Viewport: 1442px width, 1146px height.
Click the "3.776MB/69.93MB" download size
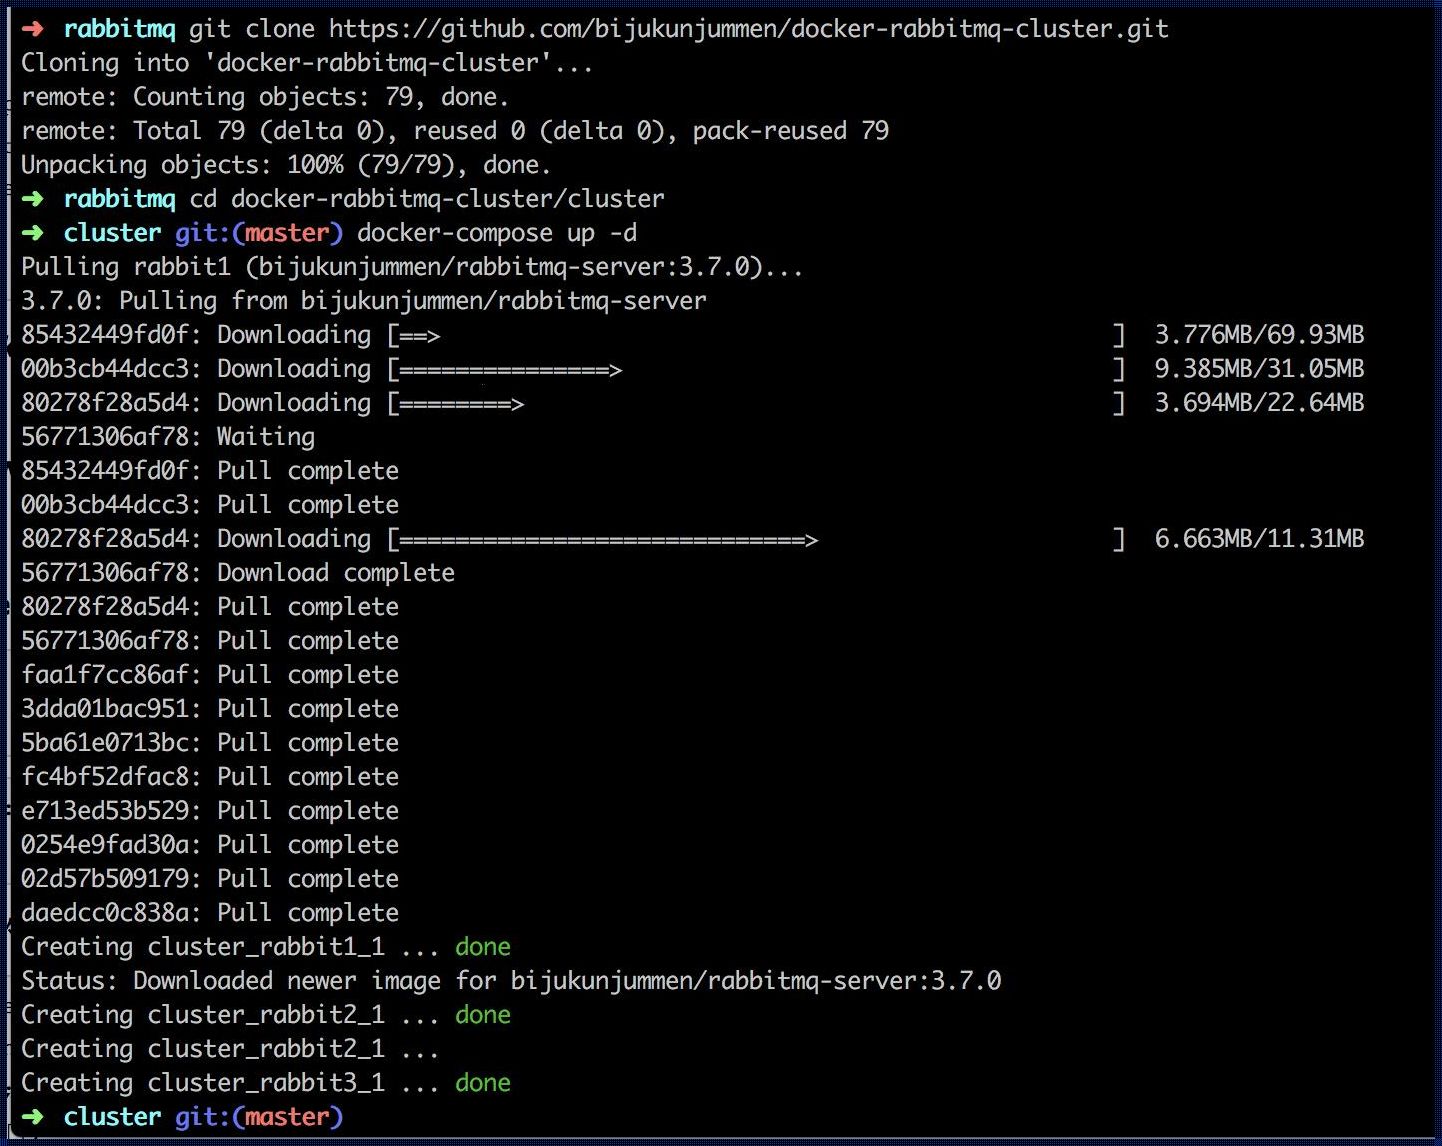pos(1259,335)
